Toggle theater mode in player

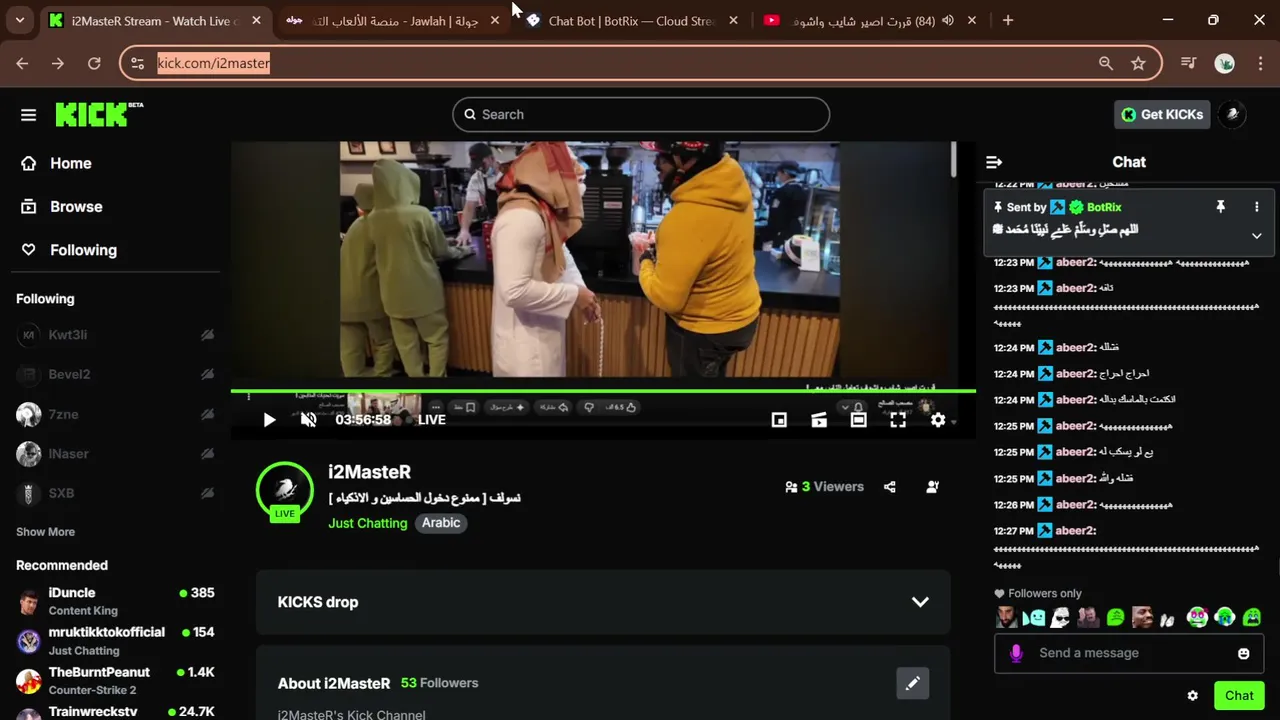pyautogui.click(x=858, y=420)
